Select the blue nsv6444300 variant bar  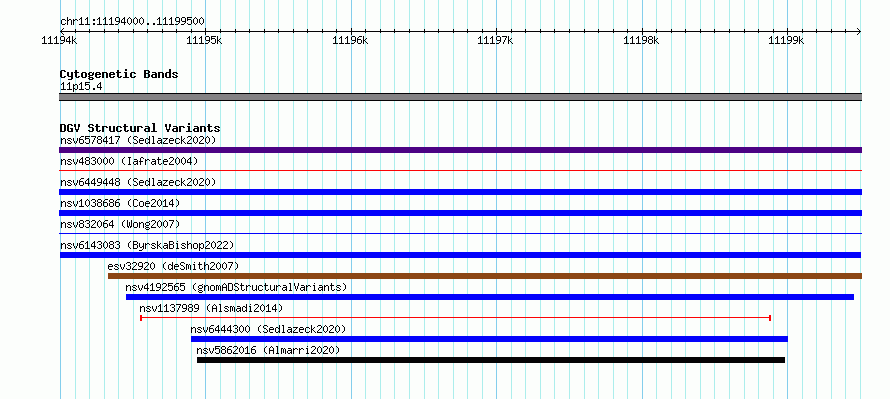click(x=489, y=339)
